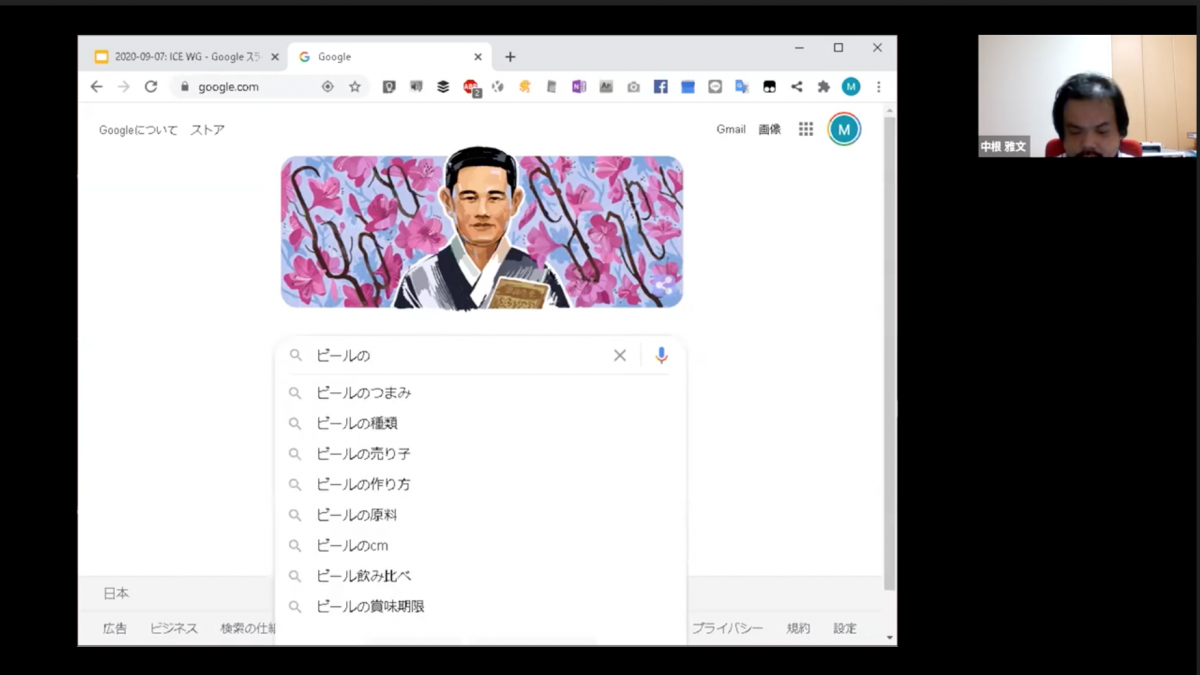1200x675 pixels.
Task: Click the location target icon in address bar
Action: coord(327,87)
